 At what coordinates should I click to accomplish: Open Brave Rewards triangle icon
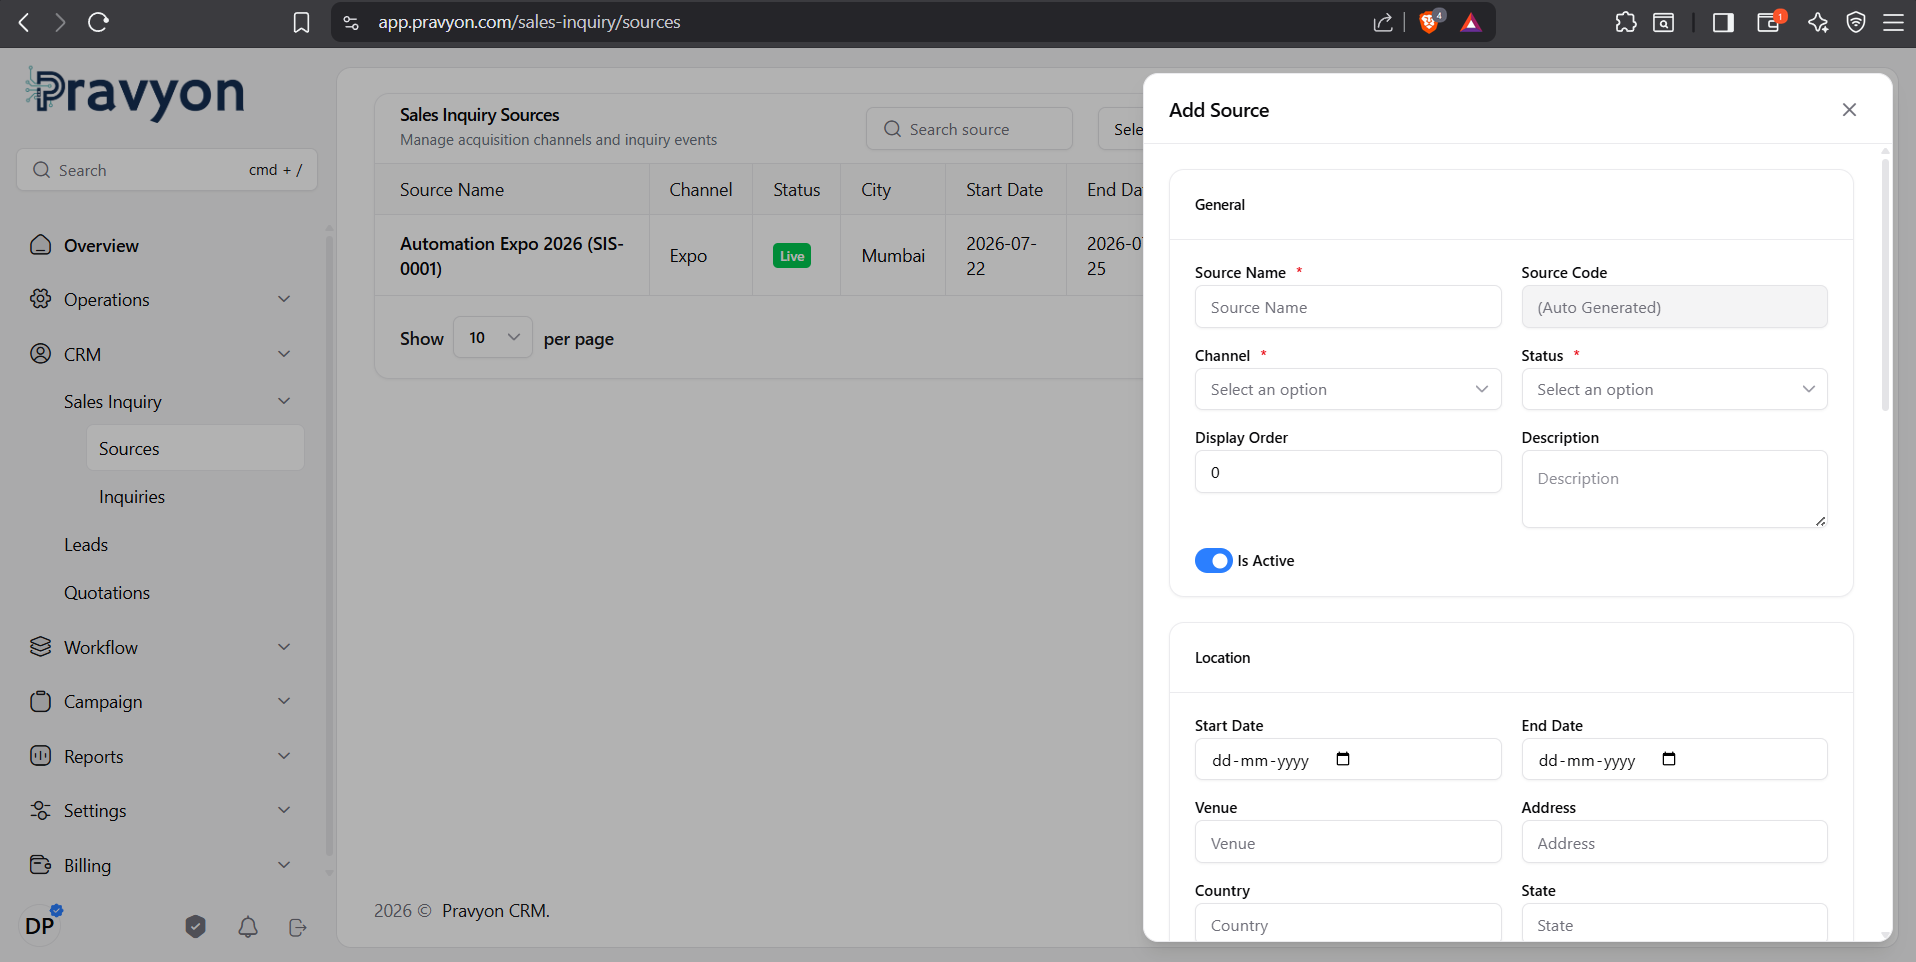[1470, 22]
